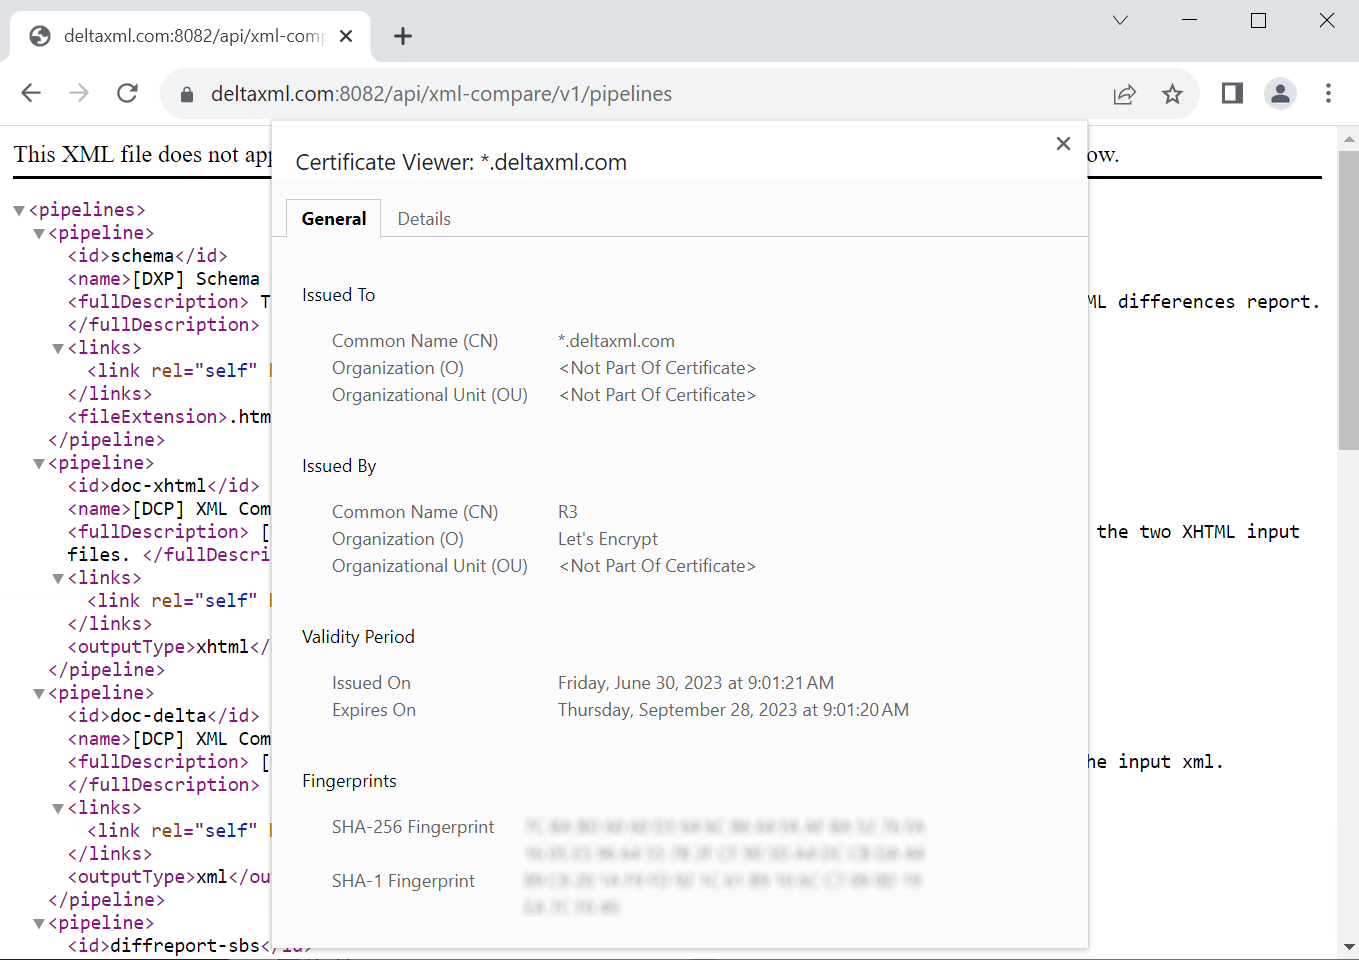Close the Certificate Viewer dialog
1359x960 pixels.
1063,144
